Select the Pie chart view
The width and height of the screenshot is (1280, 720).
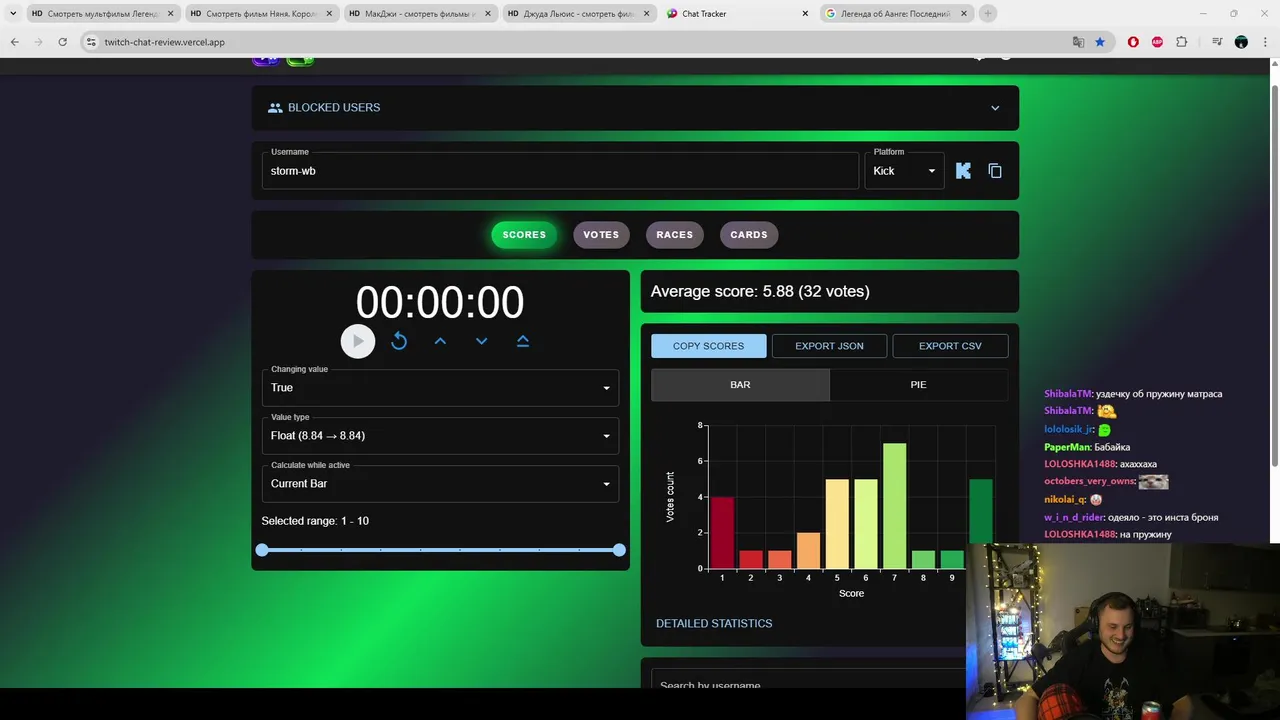(x=918, y=385)
